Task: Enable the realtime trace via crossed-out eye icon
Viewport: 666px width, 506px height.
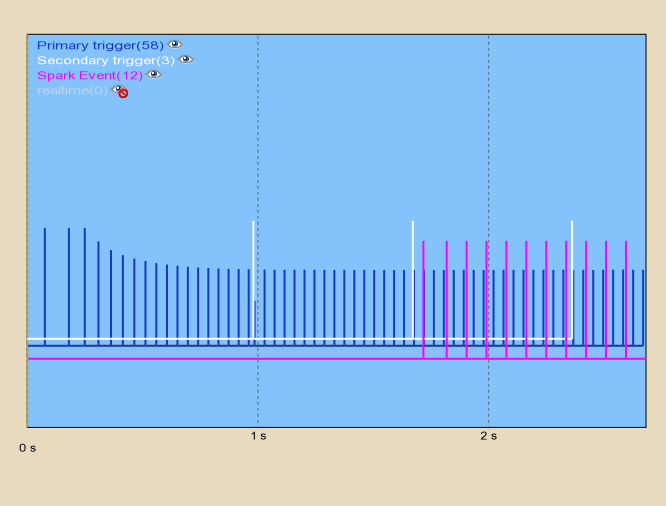Action: click(x=119, y=91)
